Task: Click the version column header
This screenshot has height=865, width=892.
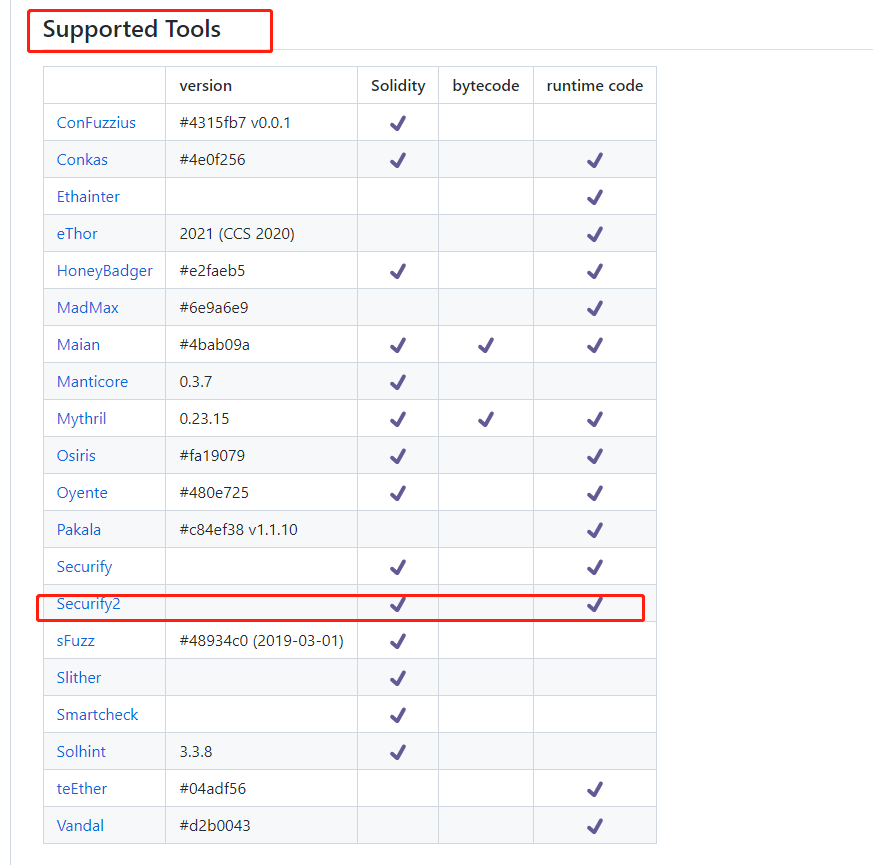Action: pyautogui.click(x=205, y=85)
